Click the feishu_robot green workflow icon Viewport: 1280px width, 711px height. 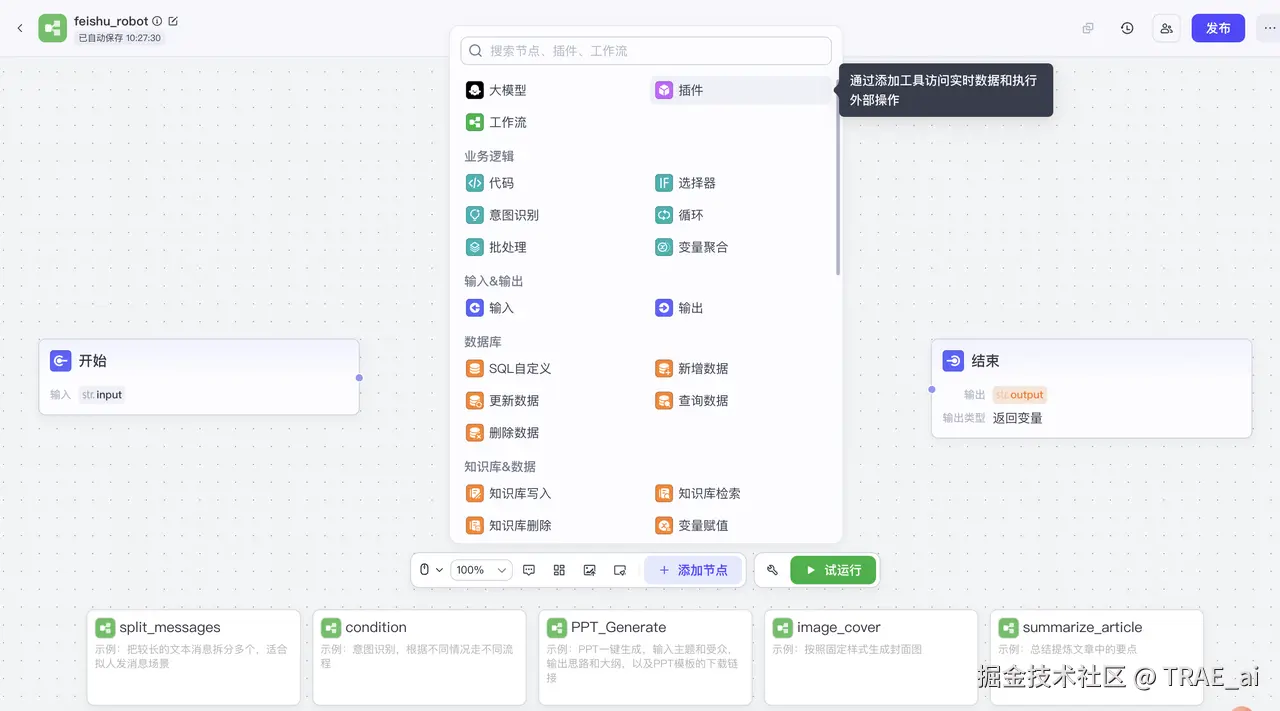click(53, 28)
